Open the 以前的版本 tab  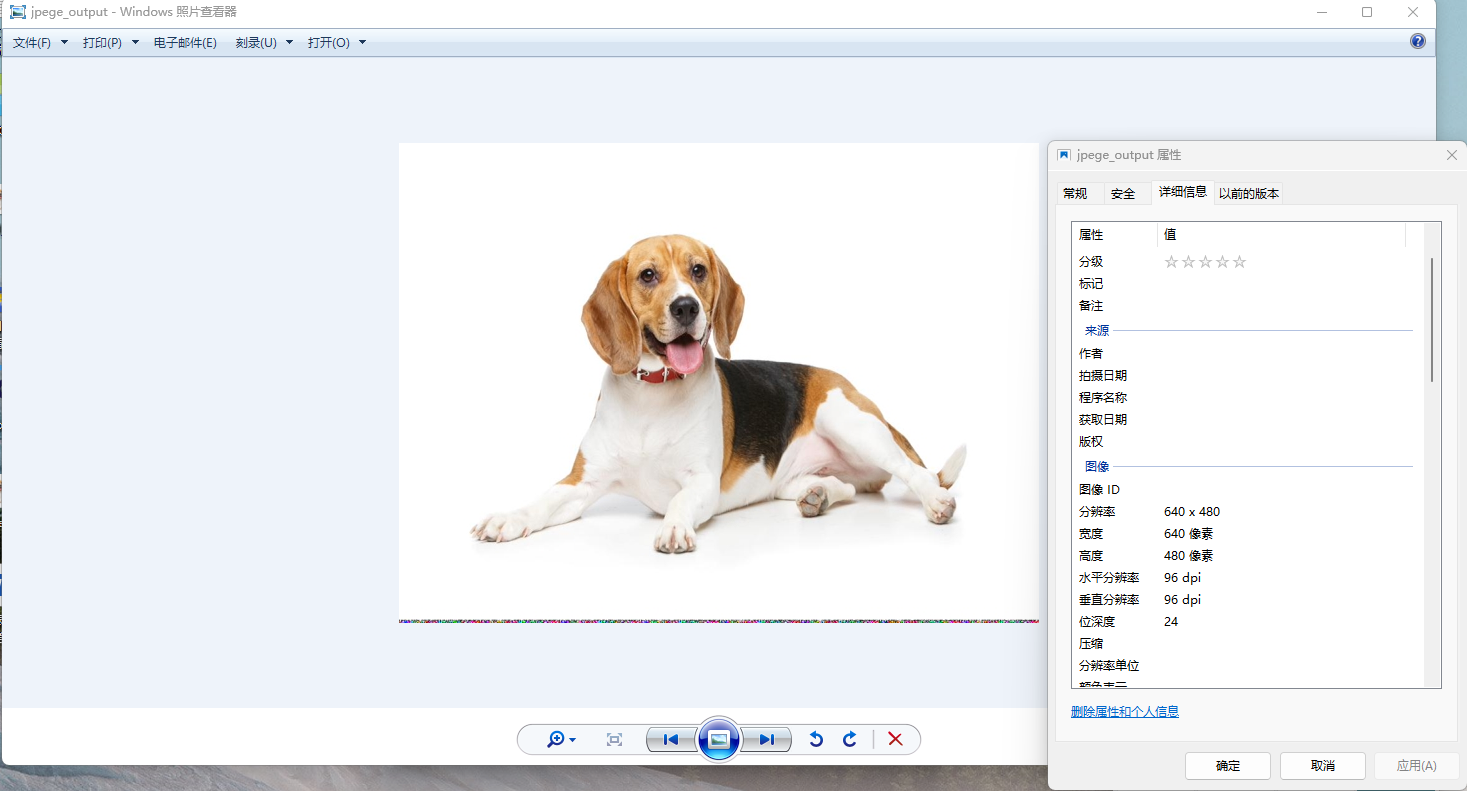1248,193
